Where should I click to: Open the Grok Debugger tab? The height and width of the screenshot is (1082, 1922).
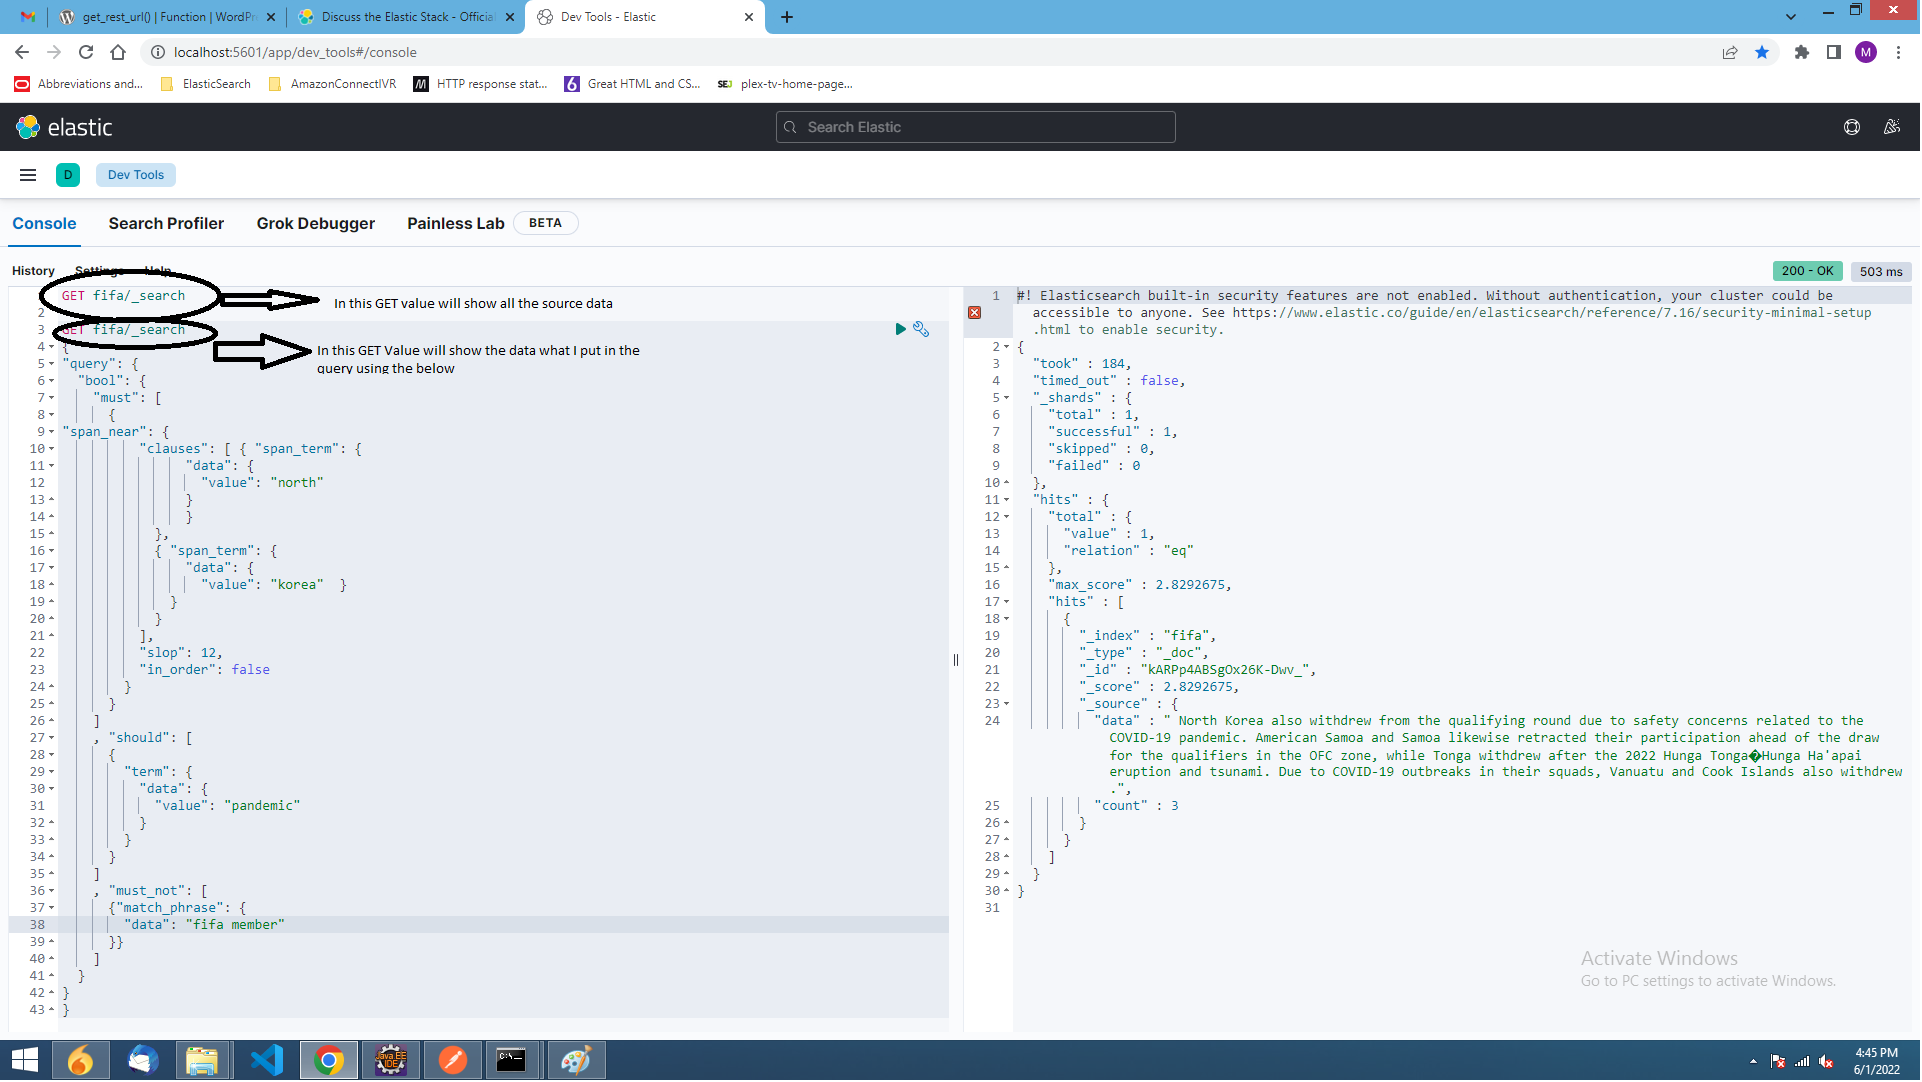coord(316,224)
